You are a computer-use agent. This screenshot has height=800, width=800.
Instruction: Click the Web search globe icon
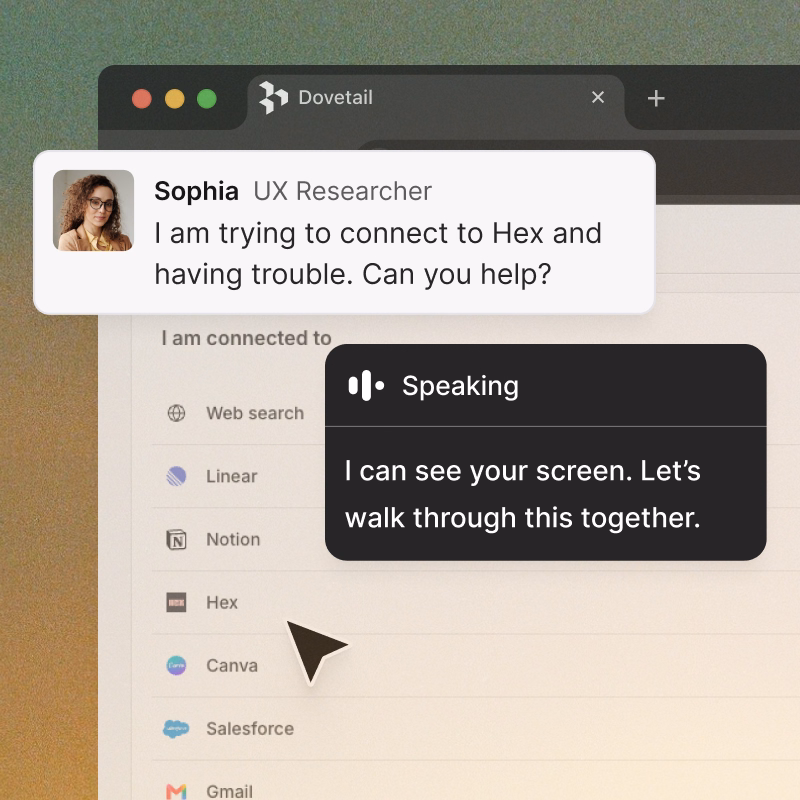click(177, 413)
